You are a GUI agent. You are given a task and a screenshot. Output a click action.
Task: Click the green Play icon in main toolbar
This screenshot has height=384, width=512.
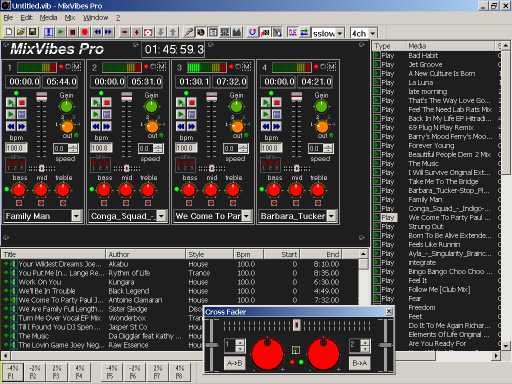pyautogui.click(x=61, y=32)
